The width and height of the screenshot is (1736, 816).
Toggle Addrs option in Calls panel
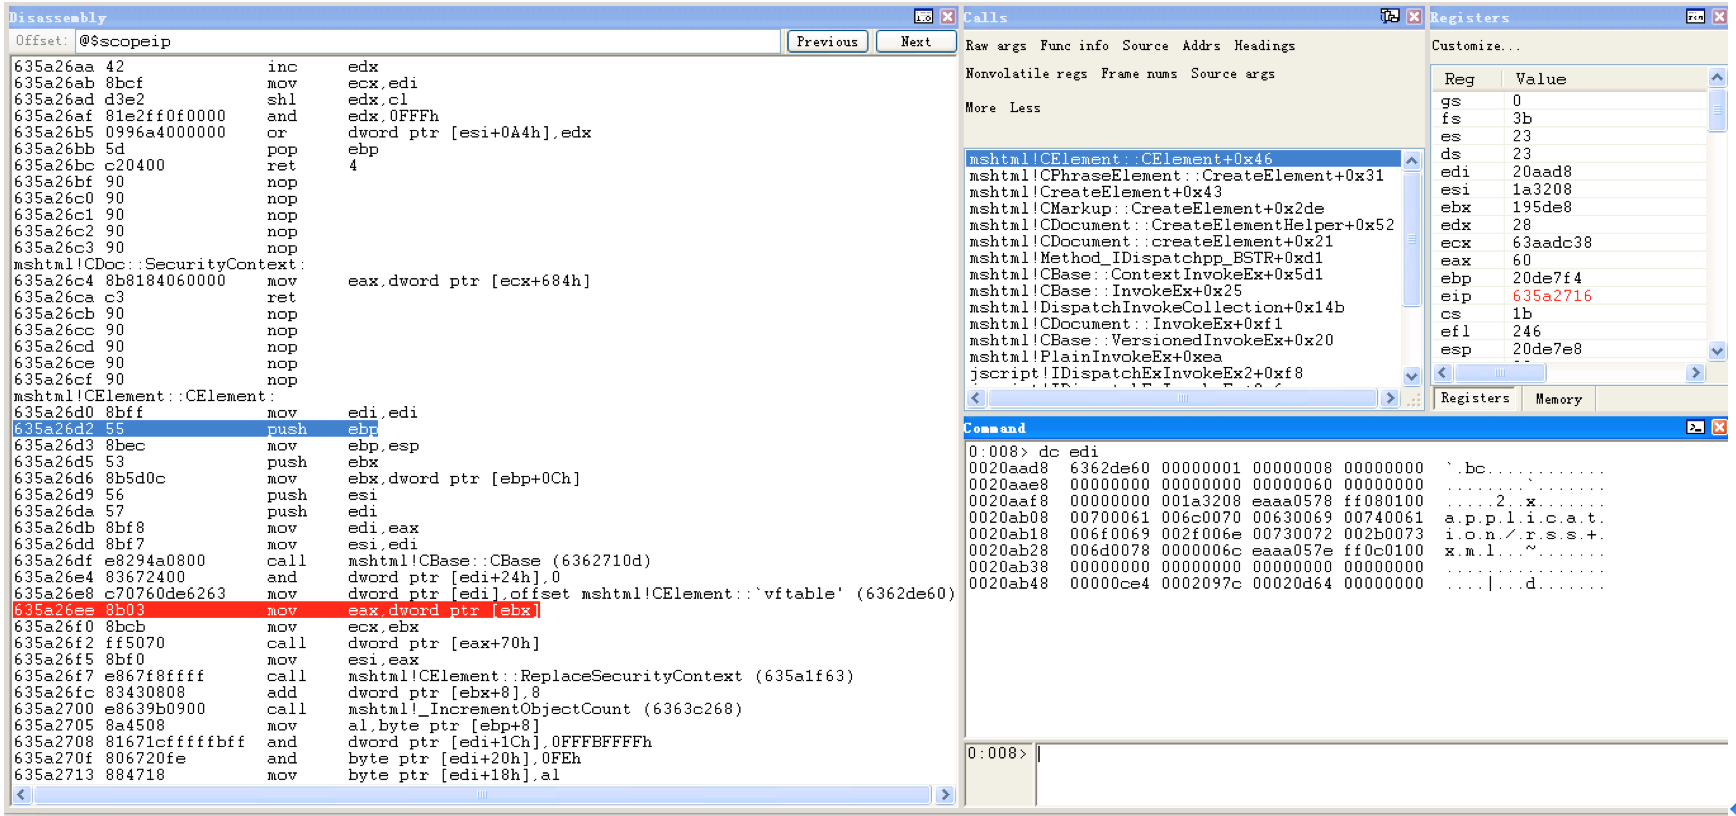pos(1201,46)
